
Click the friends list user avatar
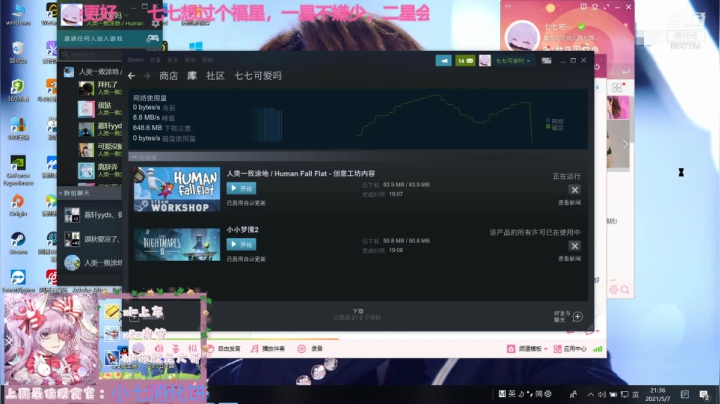[x=72, y=15]
